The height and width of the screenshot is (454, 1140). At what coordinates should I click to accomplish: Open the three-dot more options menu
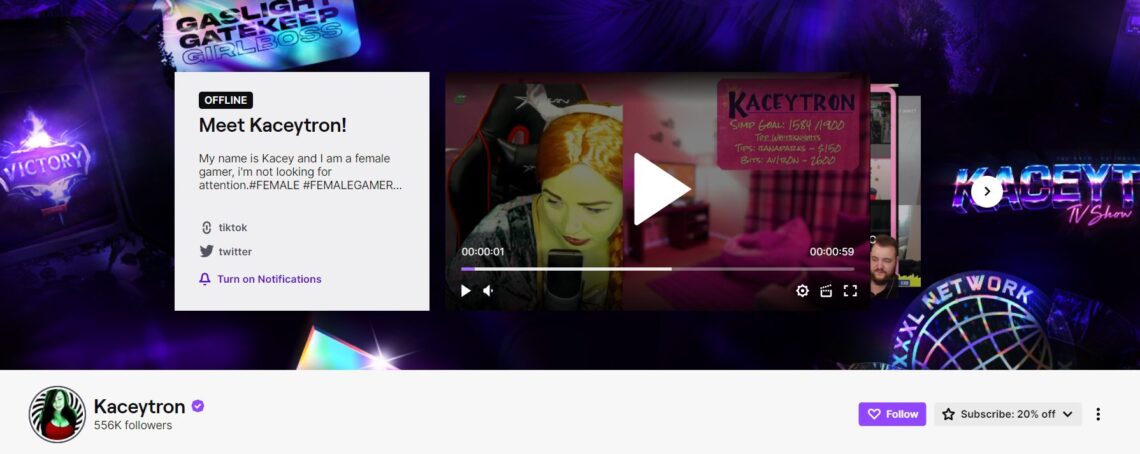point(1098,414)
